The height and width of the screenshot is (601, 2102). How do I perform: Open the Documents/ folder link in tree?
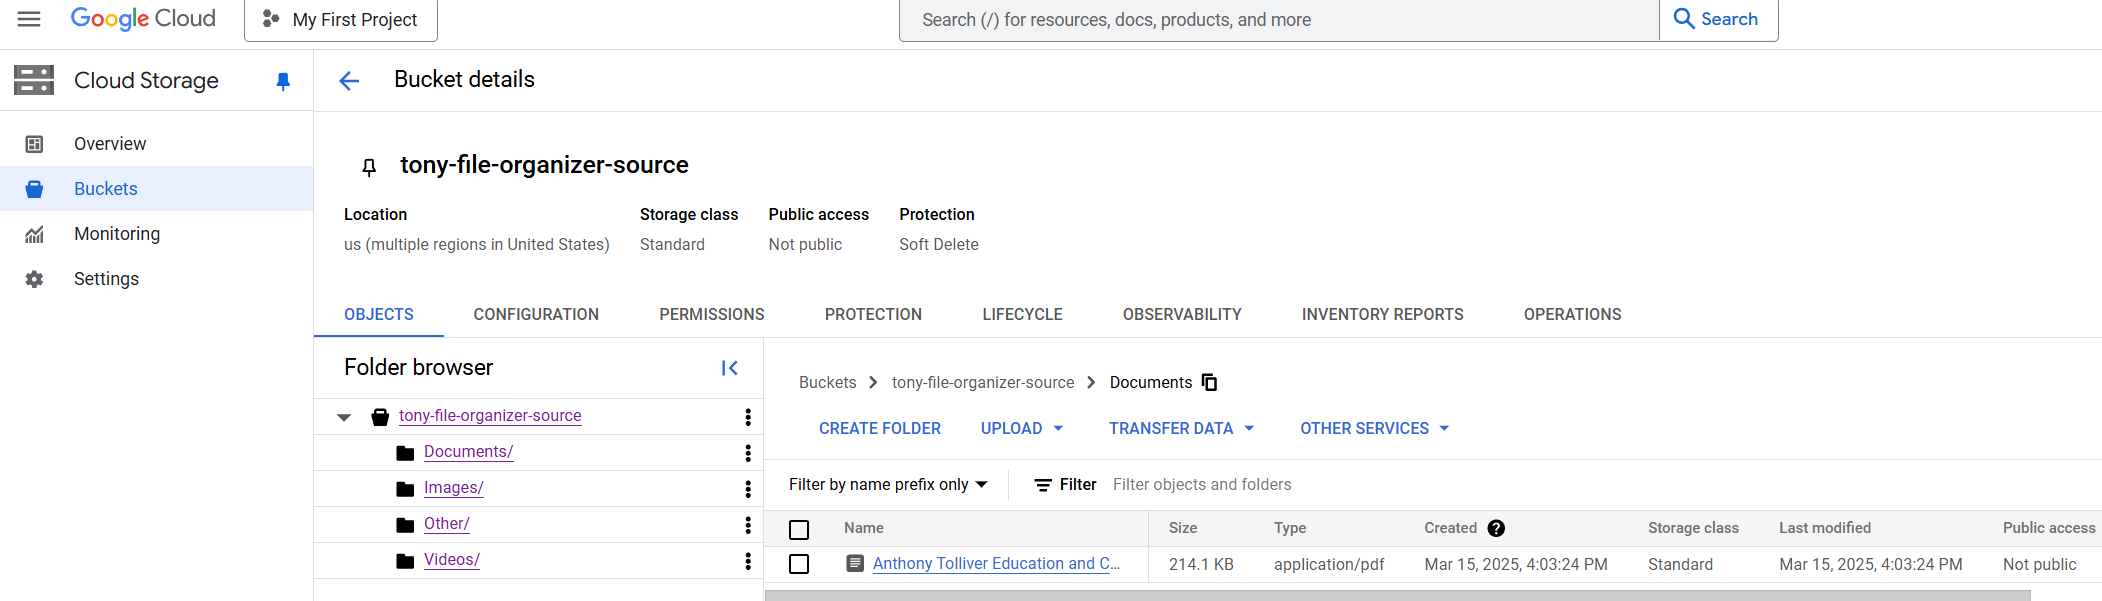(468, 452)
